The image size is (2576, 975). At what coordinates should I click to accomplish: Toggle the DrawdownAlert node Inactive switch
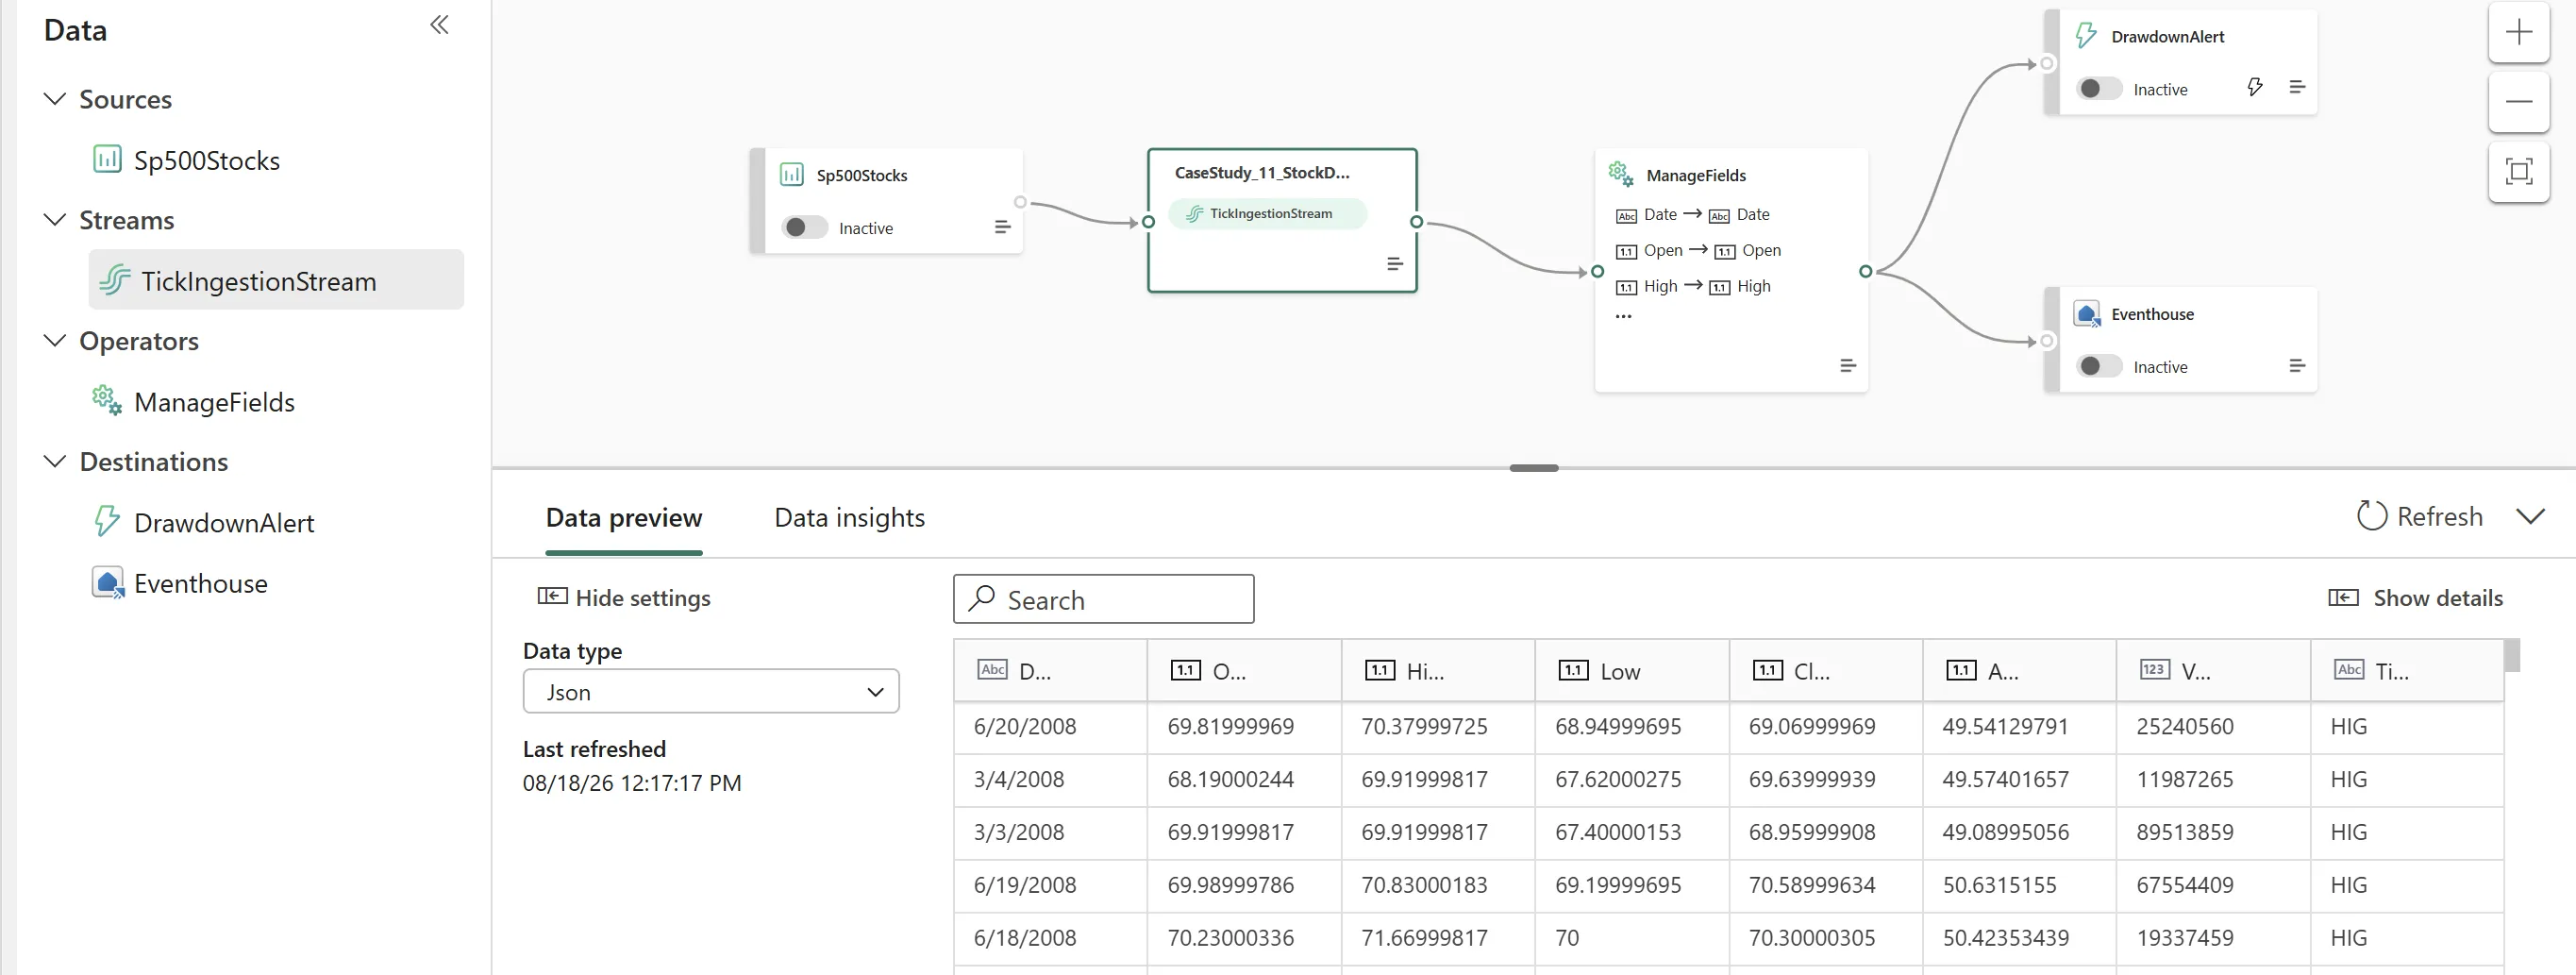(2098, 88)
